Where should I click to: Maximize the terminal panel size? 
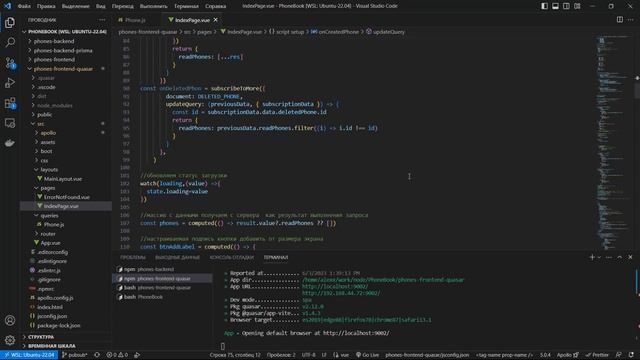pos(620,257)
